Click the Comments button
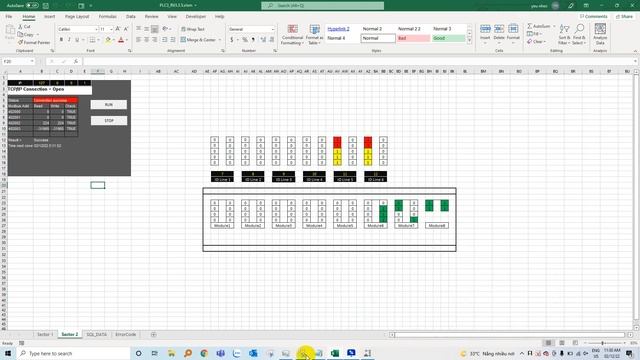The height and width of the screenshot is (360, 640). 593,17
